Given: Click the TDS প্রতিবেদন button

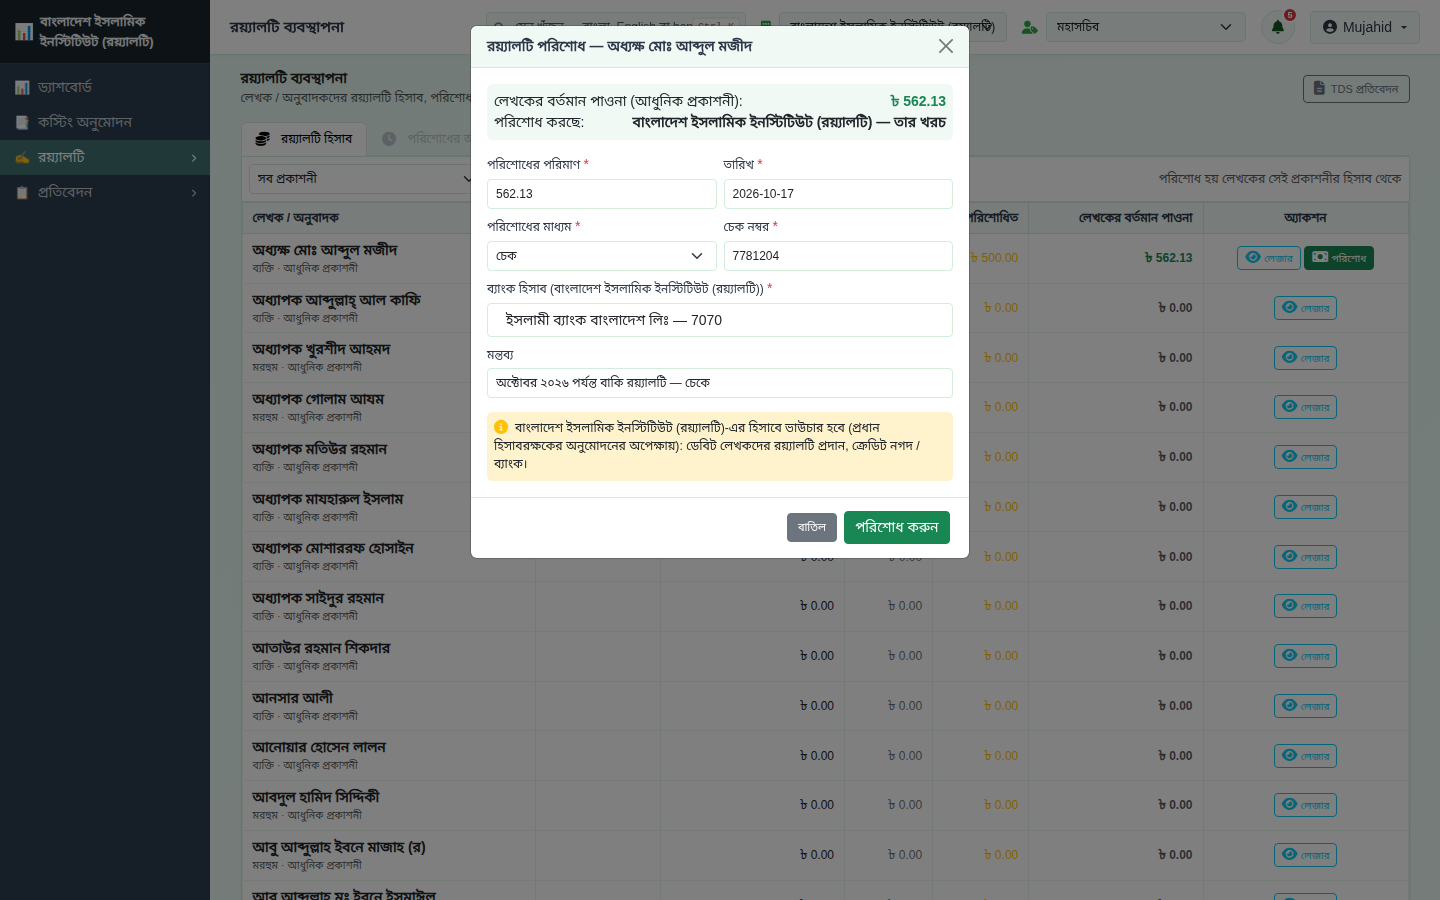Looking at the screenshot, I should pos(1356,89).
